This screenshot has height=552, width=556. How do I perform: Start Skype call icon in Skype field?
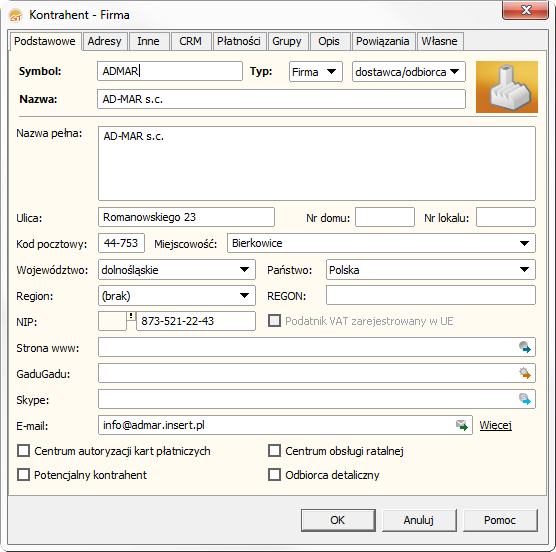(524, 399)
